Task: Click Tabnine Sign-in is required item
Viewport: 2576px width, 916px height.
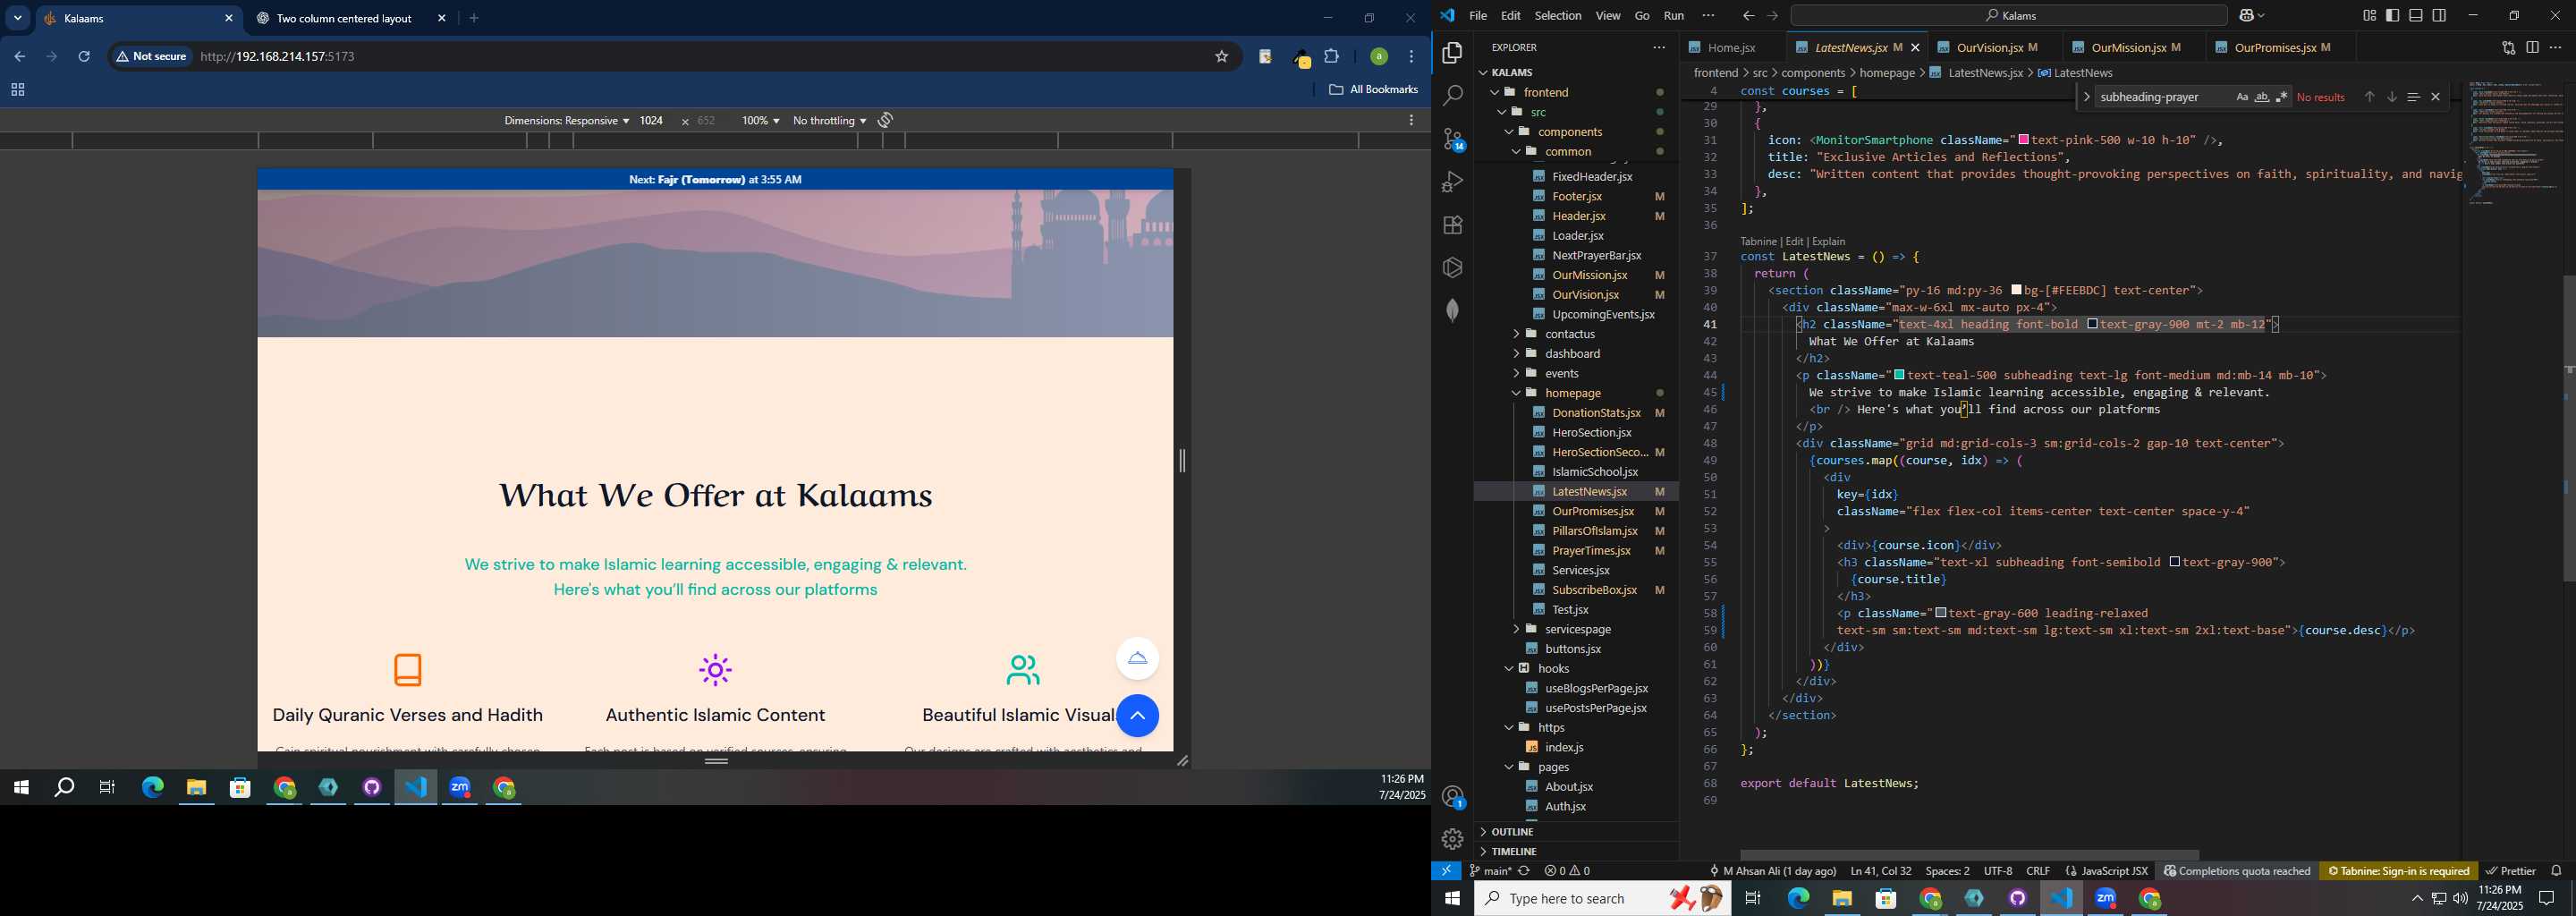Action: coord(2398,871)
